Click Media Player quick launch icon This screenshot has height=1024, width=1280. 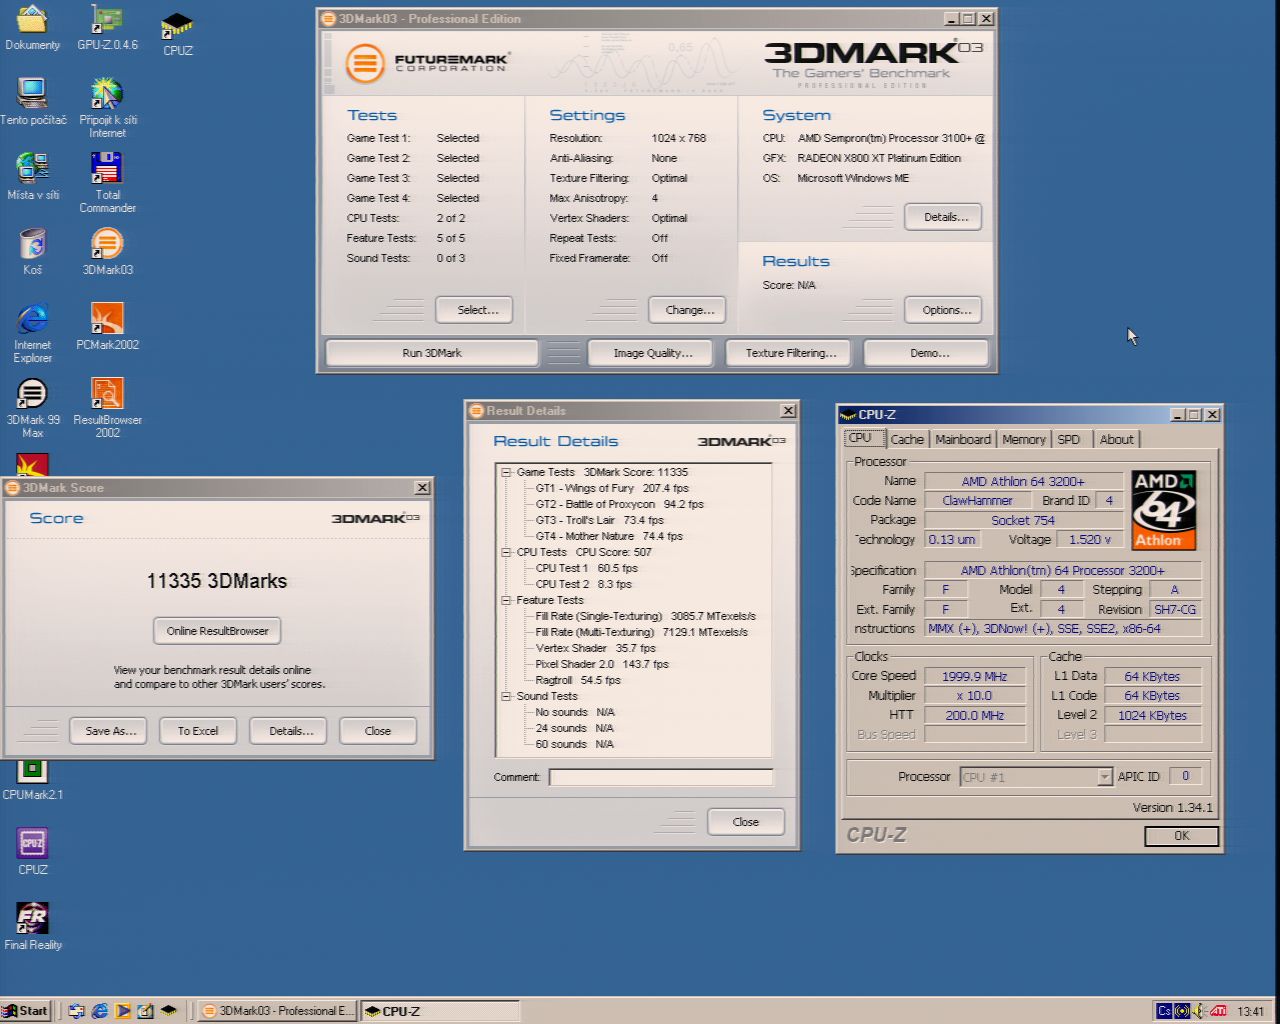point(123,1011)
